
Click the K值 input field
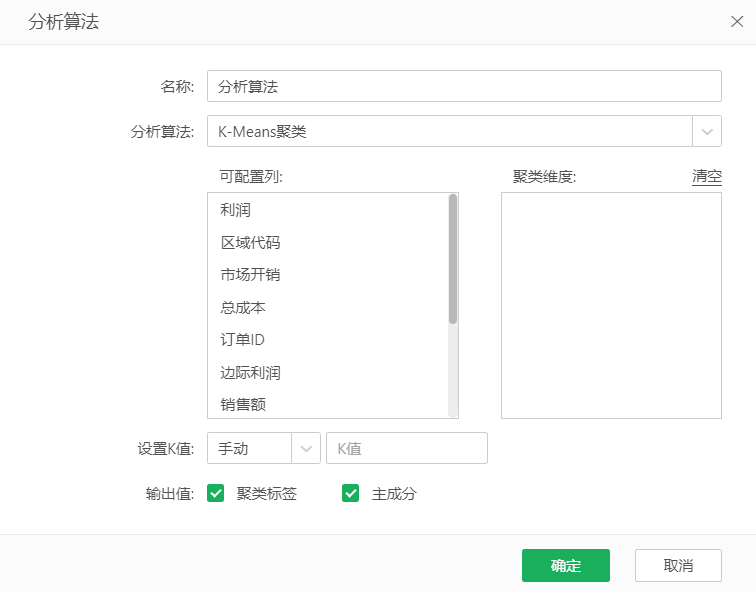(407, 449)
